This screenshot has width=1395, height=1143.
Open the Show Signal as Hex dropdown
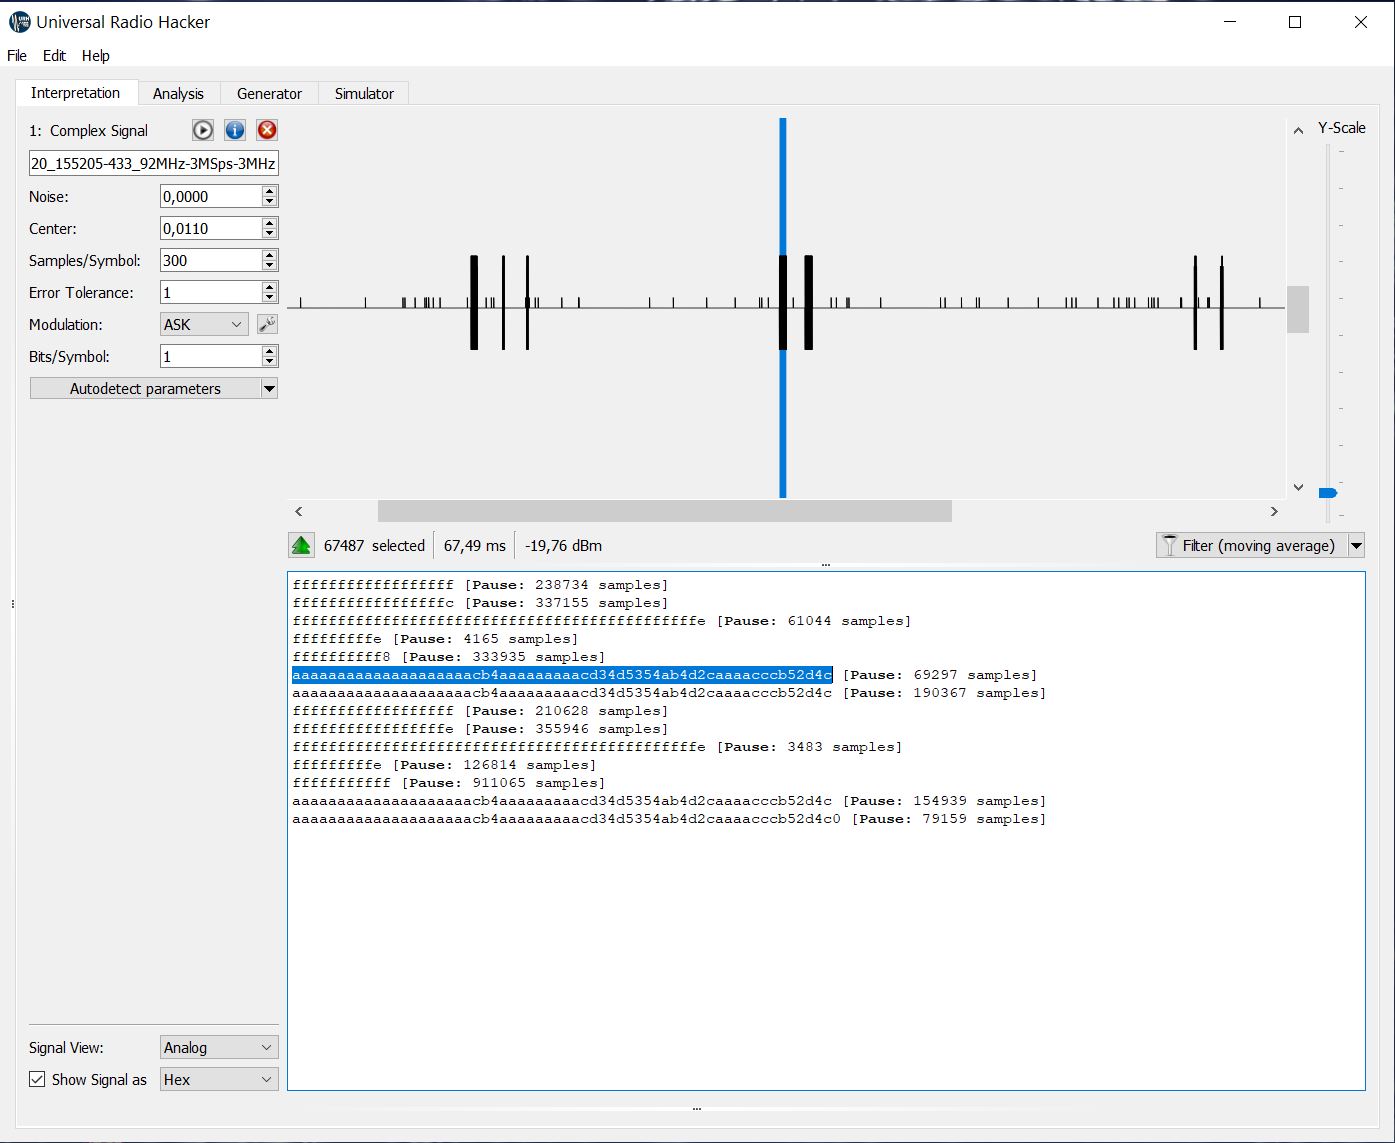click(x=219, y=1079)
